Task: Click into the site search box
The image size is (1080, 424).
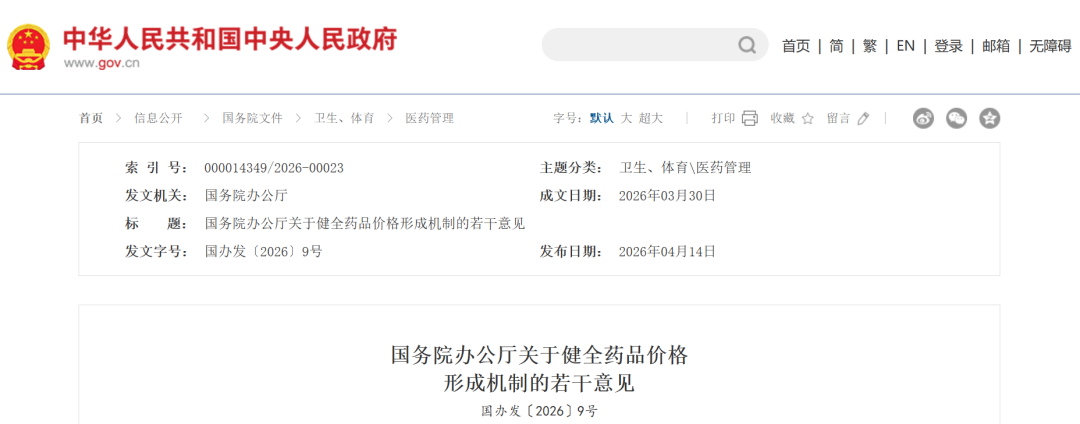Action: pyautogui.click(x=640, y=45)
